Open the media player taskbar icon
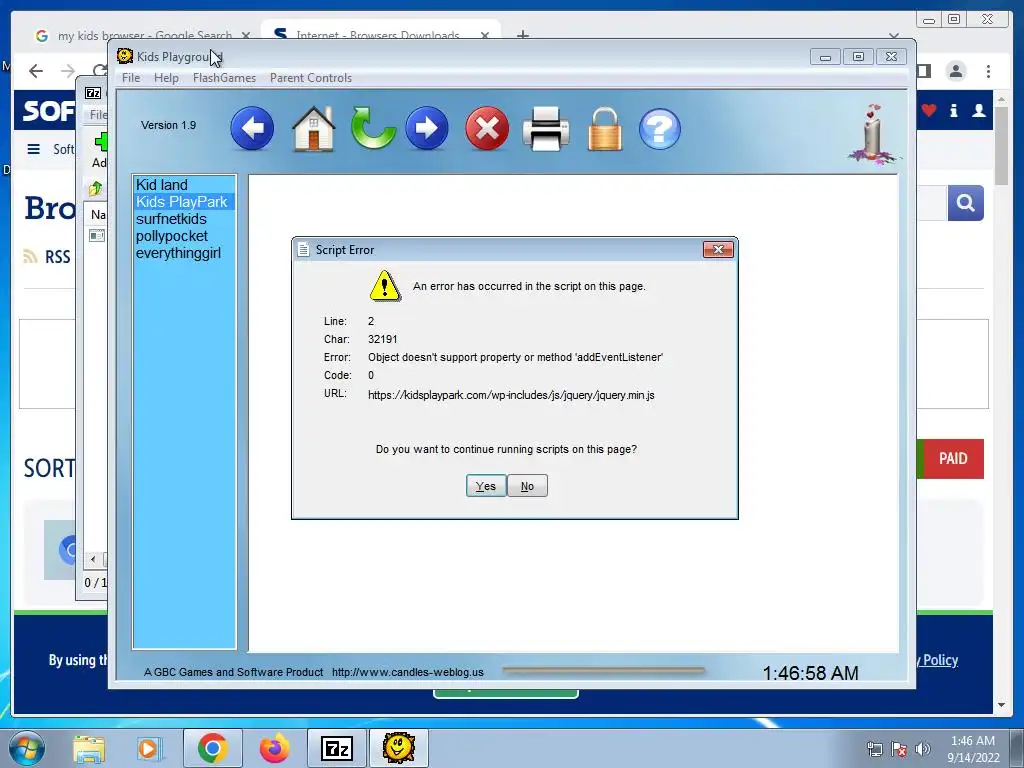This screenshot has width=1024, height=768. tap(149, 749)
